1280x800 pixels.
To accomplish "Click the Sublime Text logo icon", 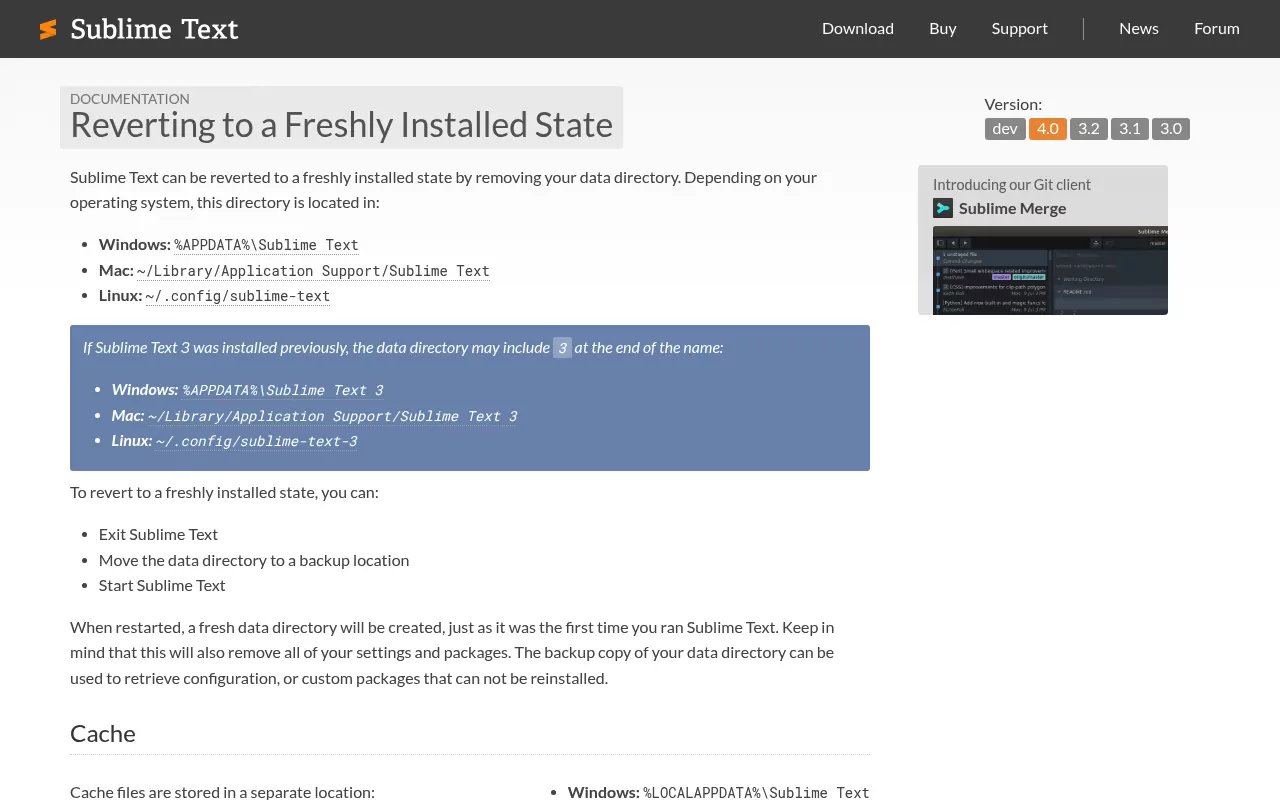I will coord(48,29).
